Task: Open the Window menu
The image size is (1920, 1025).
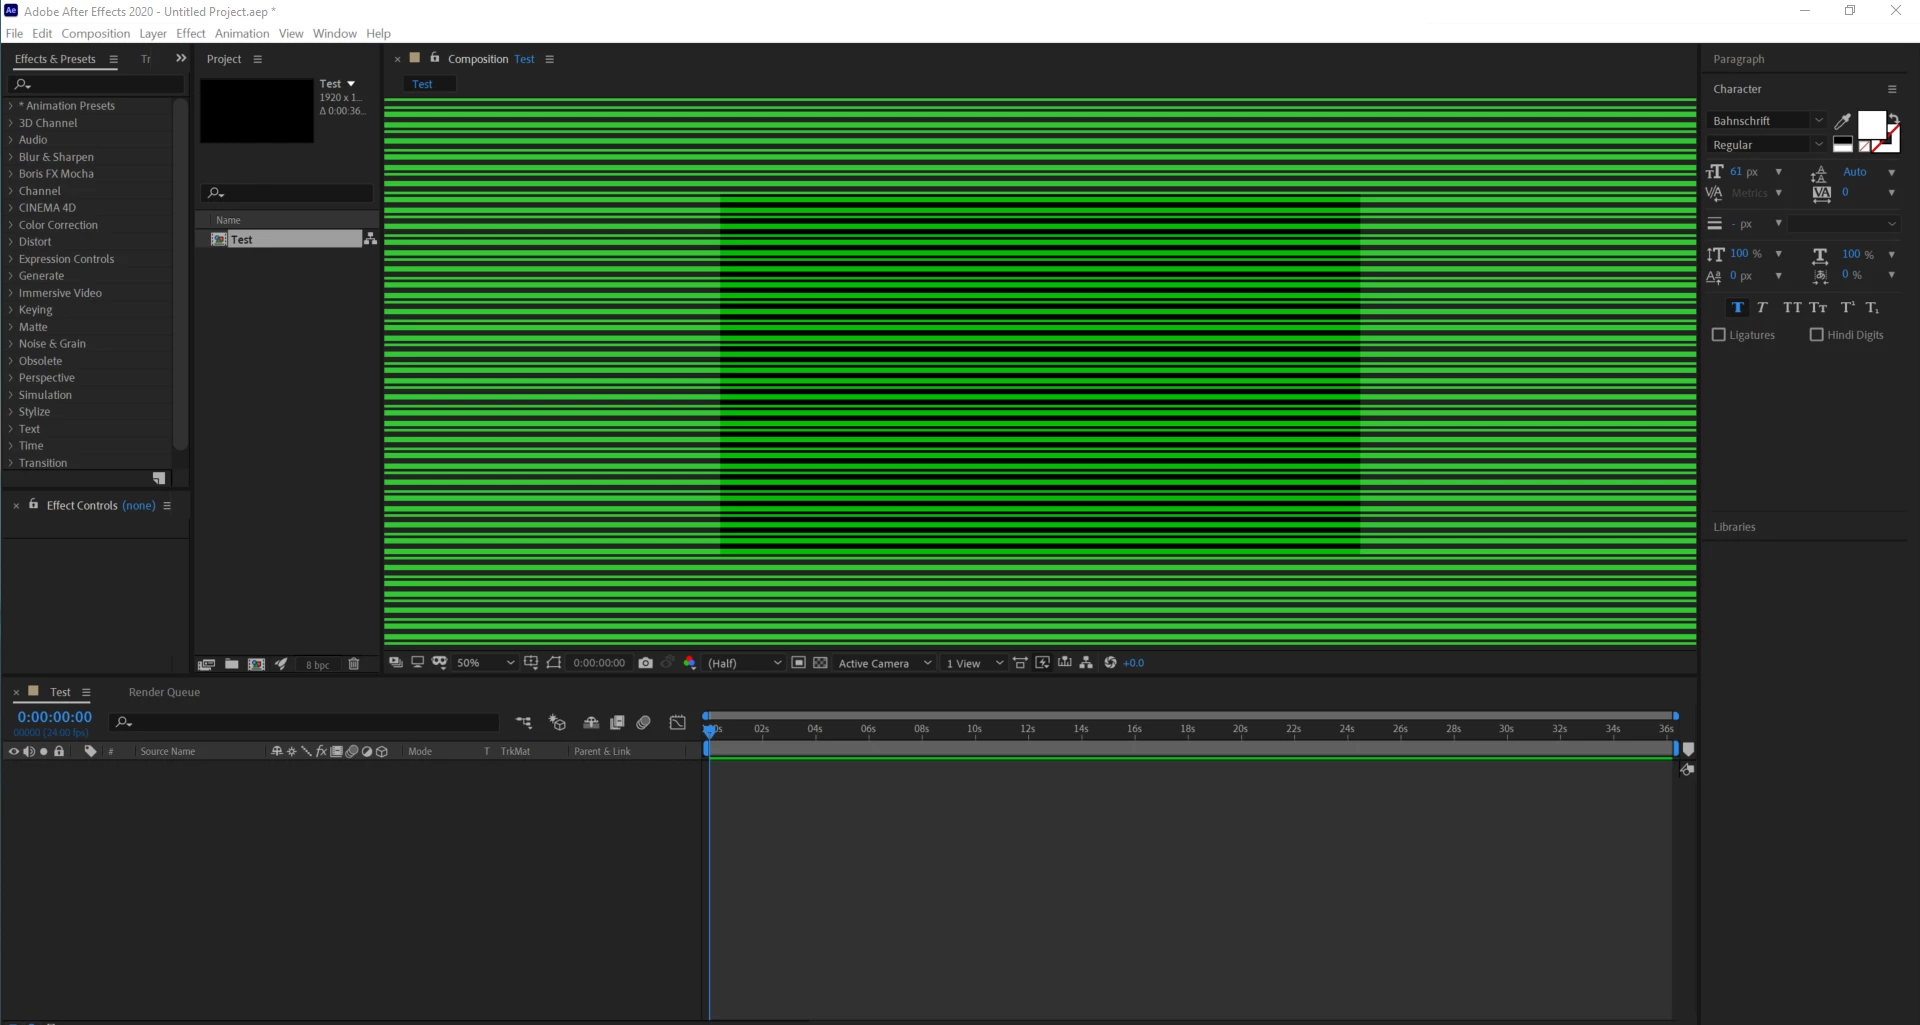Action: [x=334, y=33]
